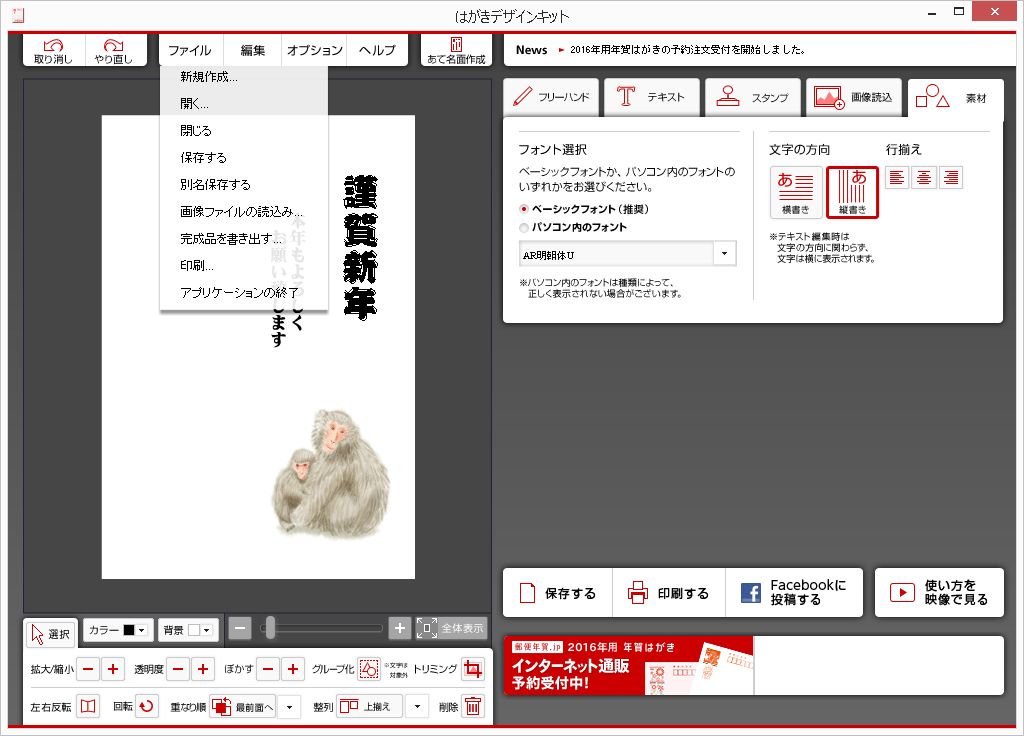
Task: Set vertical writing (縦書き) direction
Action: pyautogui.click(x=852, y=192)
